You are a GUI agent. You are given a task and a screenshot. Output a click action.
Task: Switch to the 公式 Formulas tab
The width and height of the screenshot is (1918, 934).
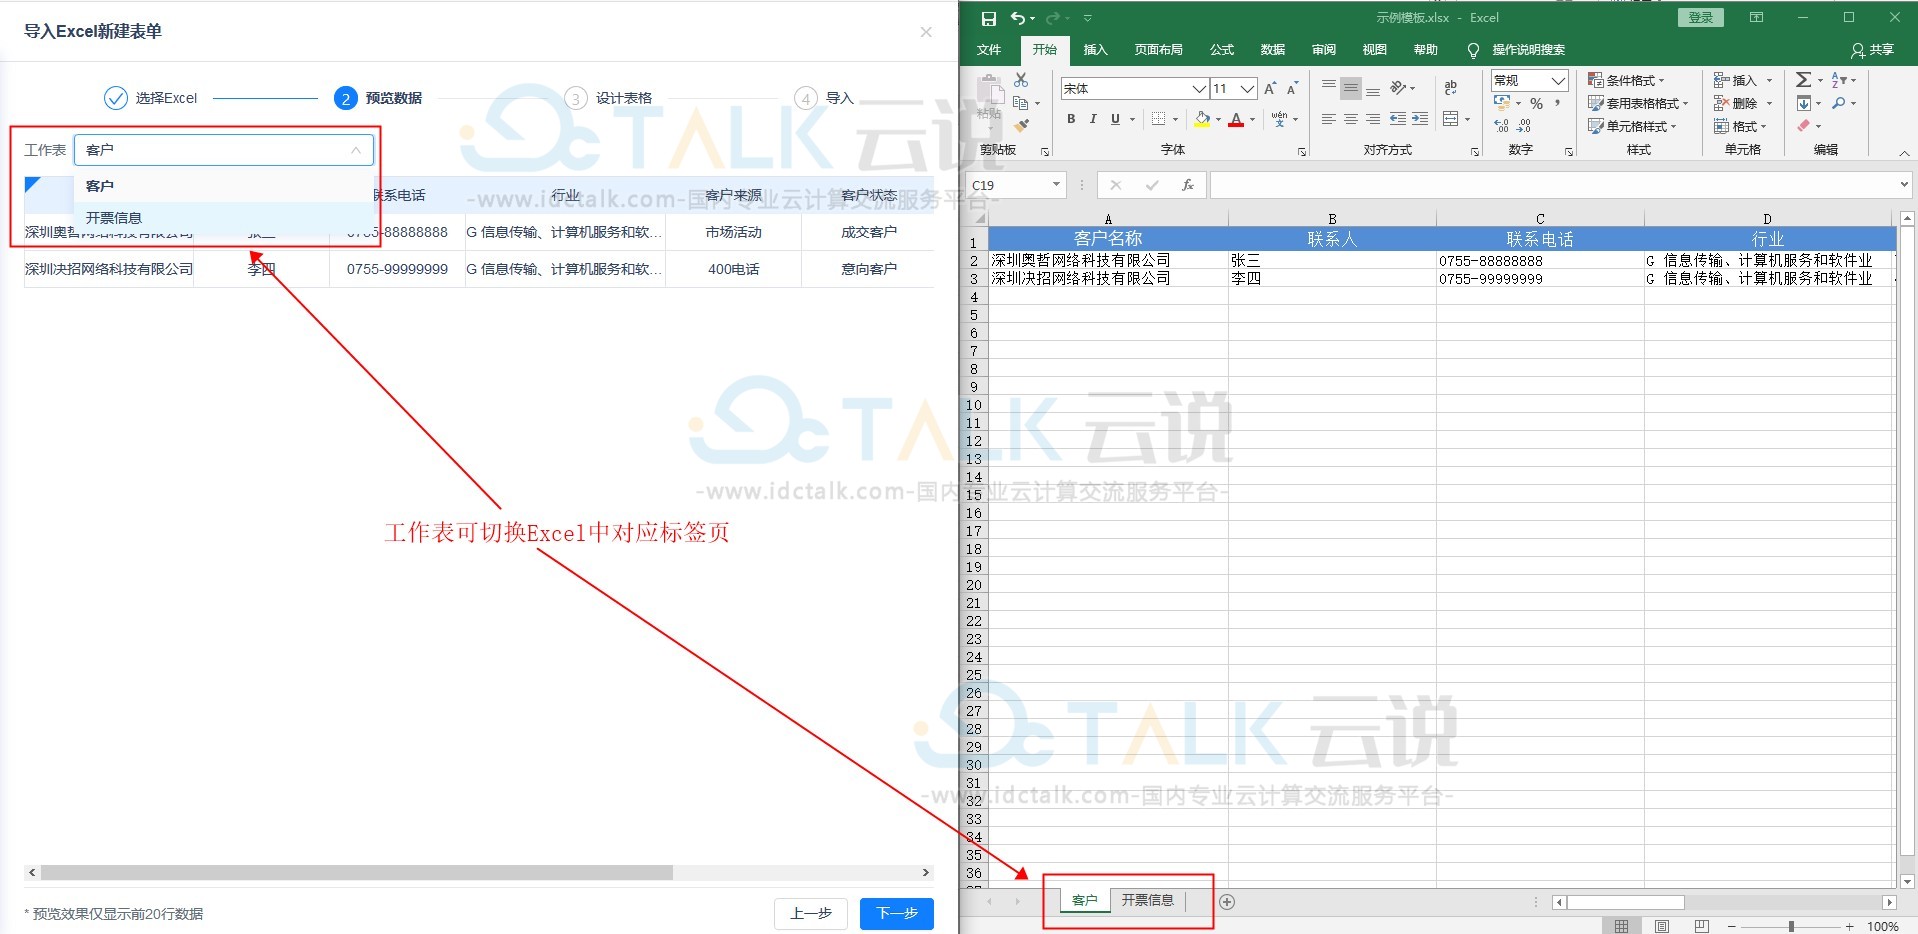1222,50
